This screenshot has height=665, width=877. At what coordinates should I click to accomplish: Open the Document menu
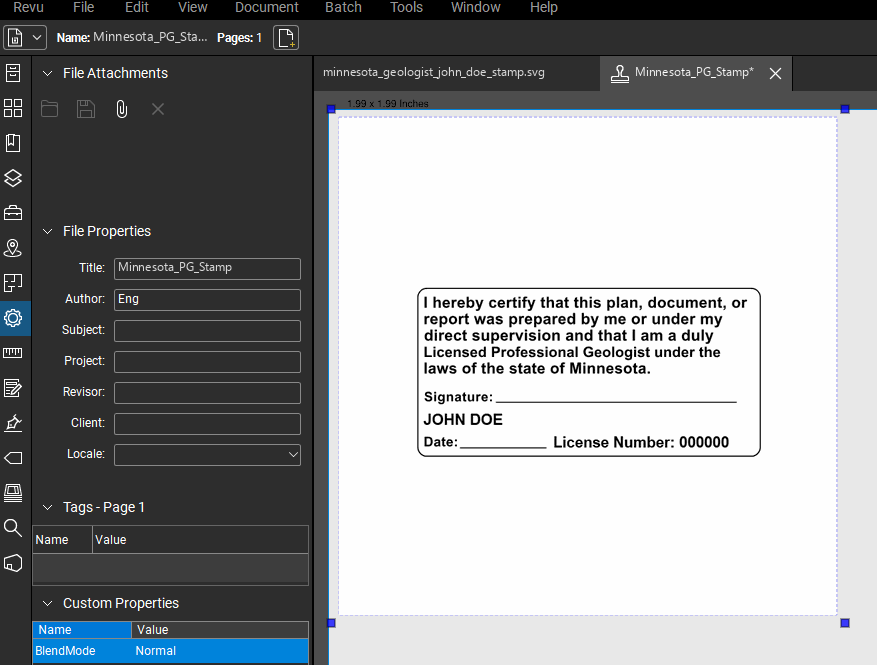click(266, 7)
